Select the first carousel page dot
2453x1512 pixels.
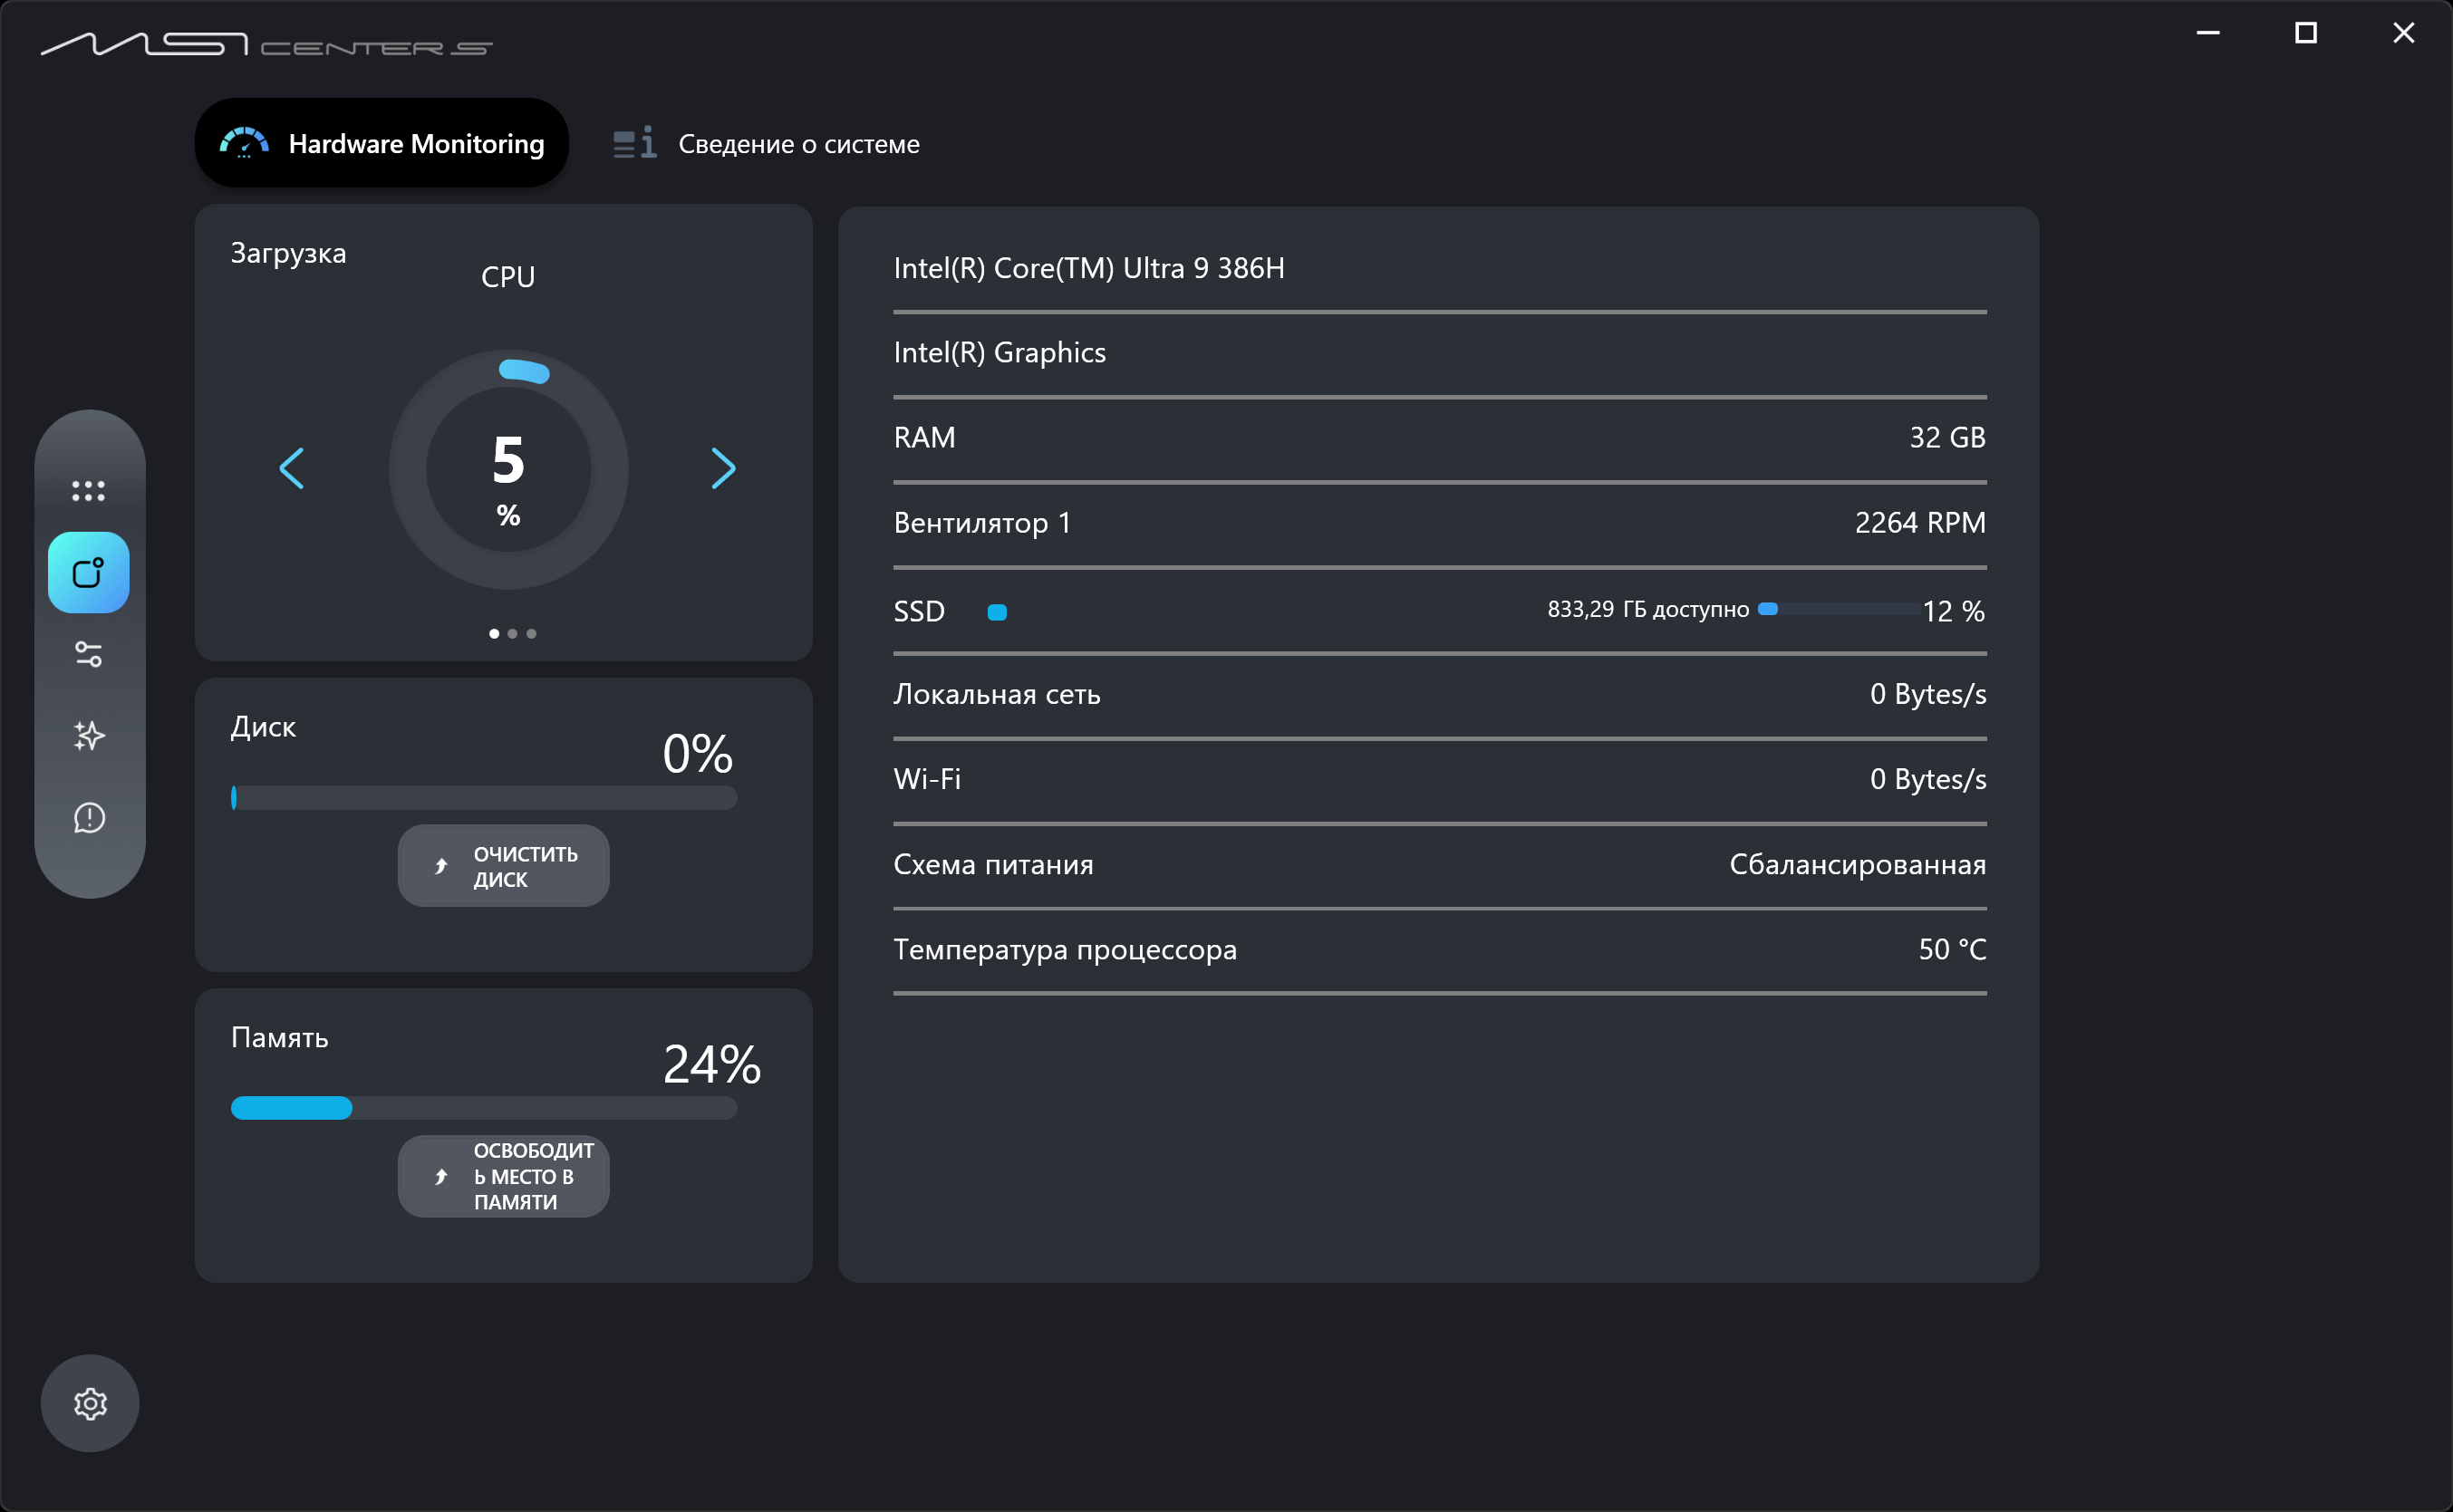coord(494,633)
